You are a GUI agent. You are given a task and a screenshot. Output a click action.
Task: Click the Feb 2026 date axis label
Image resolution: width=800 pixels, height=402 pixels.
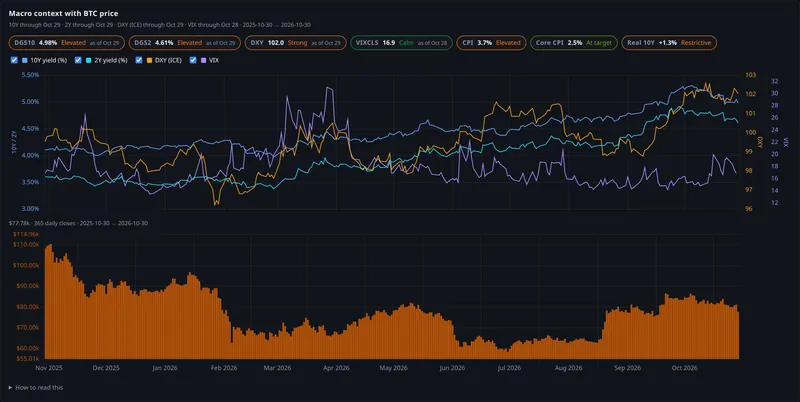pos(224,368)
